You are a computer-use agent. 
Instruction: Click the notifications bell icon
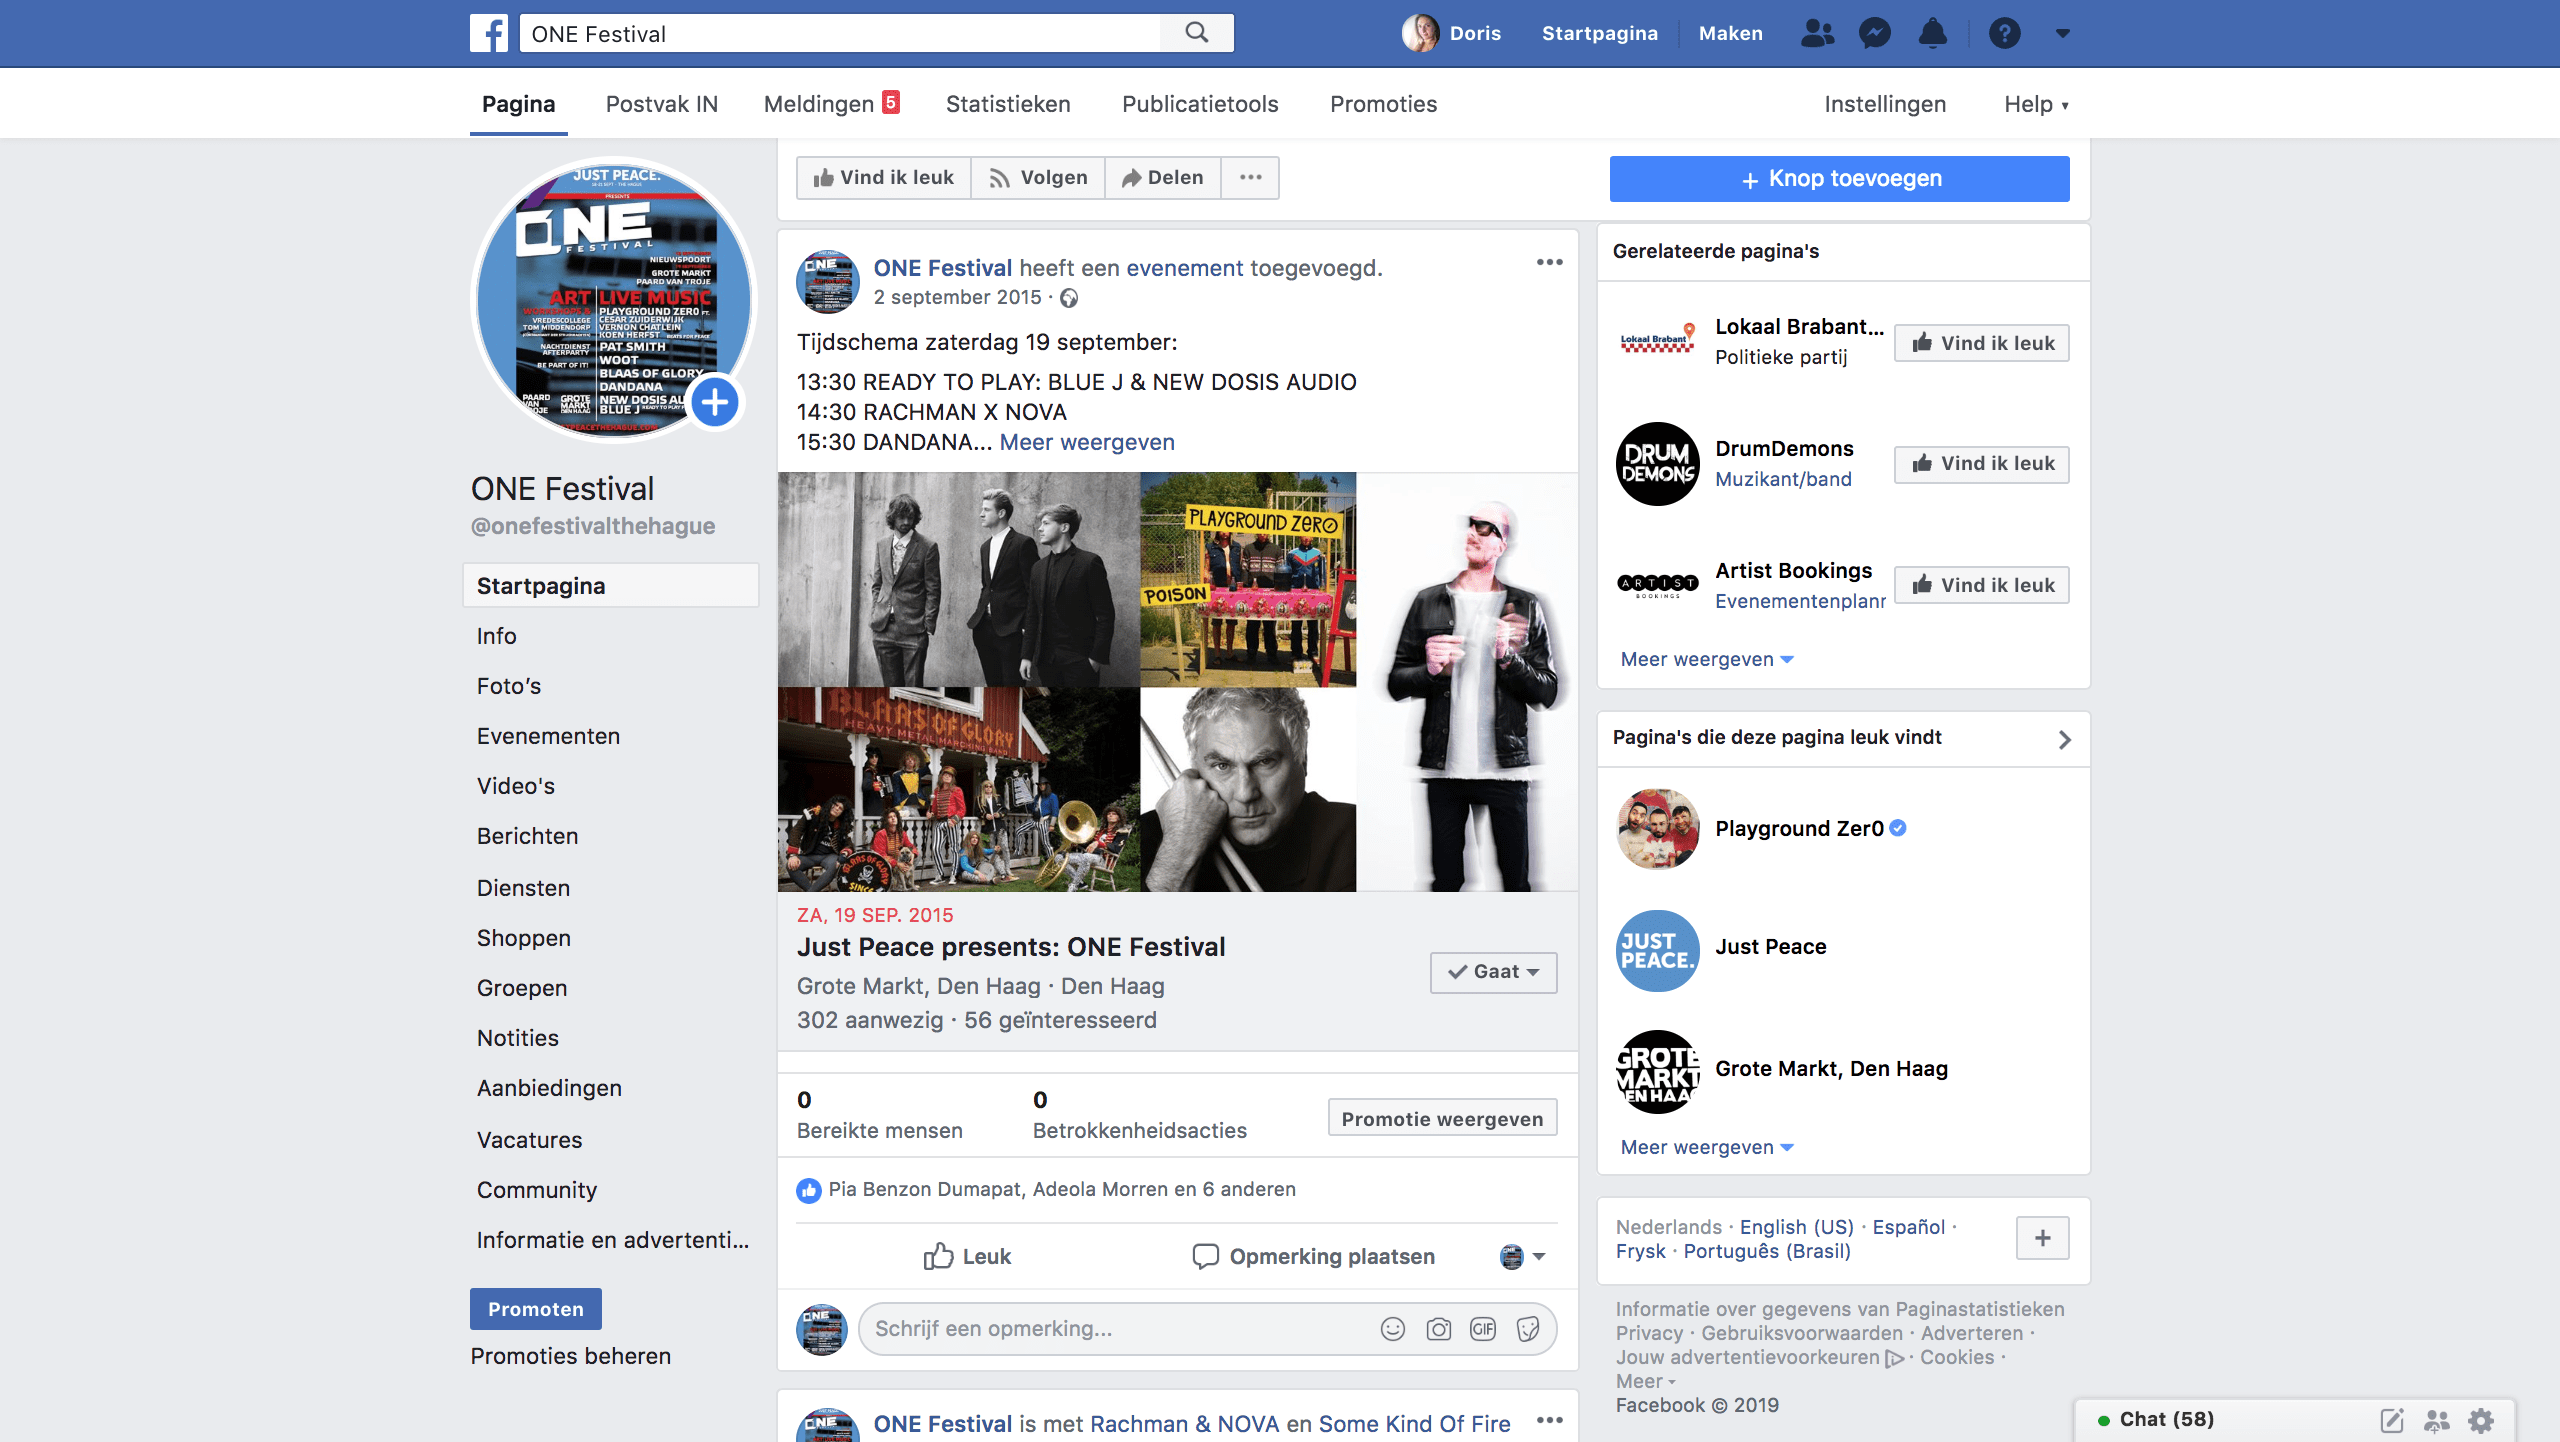tap(1933, 33)
